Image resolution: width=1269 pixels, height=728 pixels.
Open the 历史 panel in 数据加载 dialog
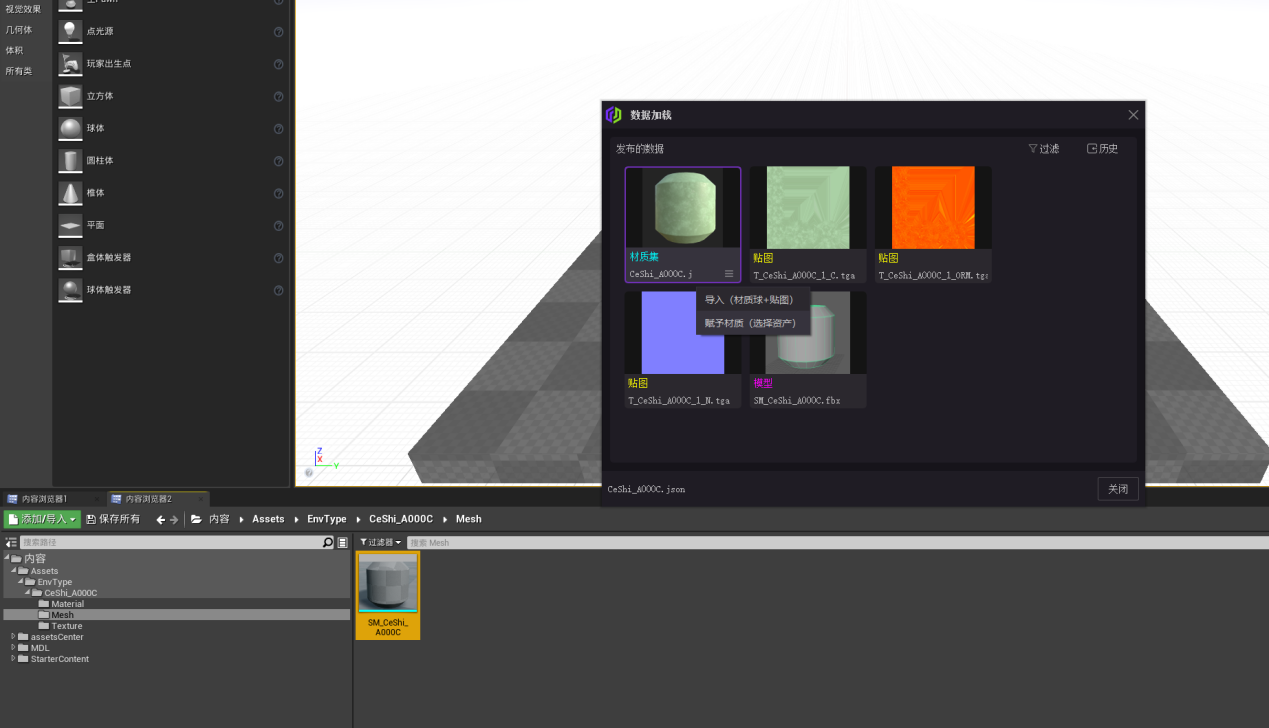tap(1102, 148)
